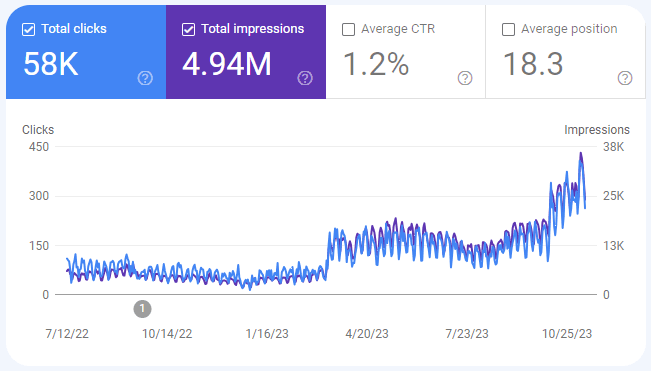Open help icon on Average CTR card
This screenshot has width=651, height=371.
coord(465,78)
